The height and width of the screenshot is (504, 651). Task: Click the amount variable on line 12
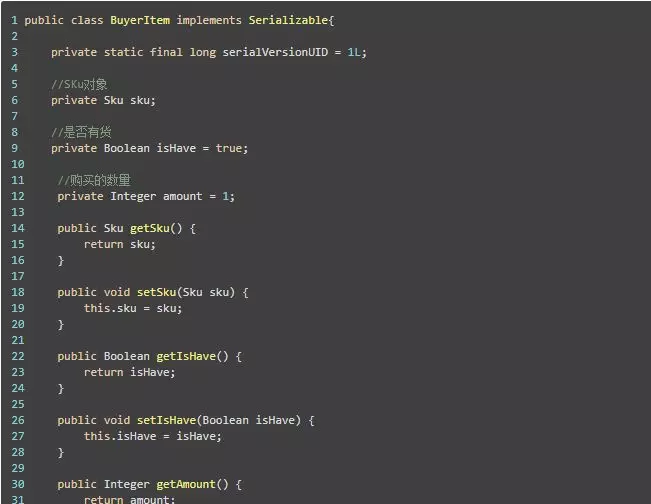[x=183, y=196]
